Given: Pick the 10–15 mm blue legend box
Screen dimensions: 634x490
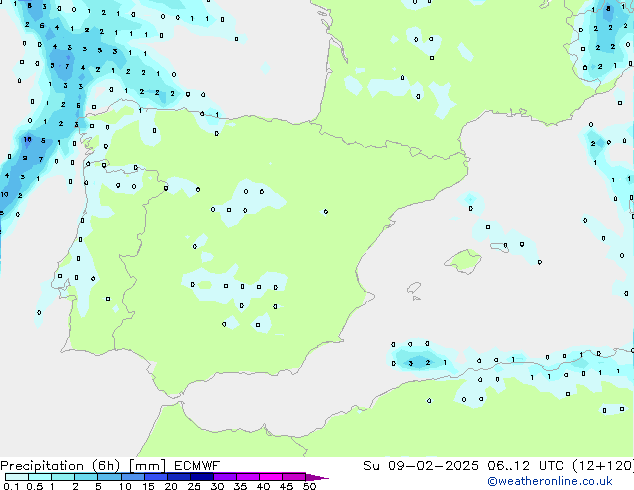Looking at the screenshot, I should coord(132,477).
